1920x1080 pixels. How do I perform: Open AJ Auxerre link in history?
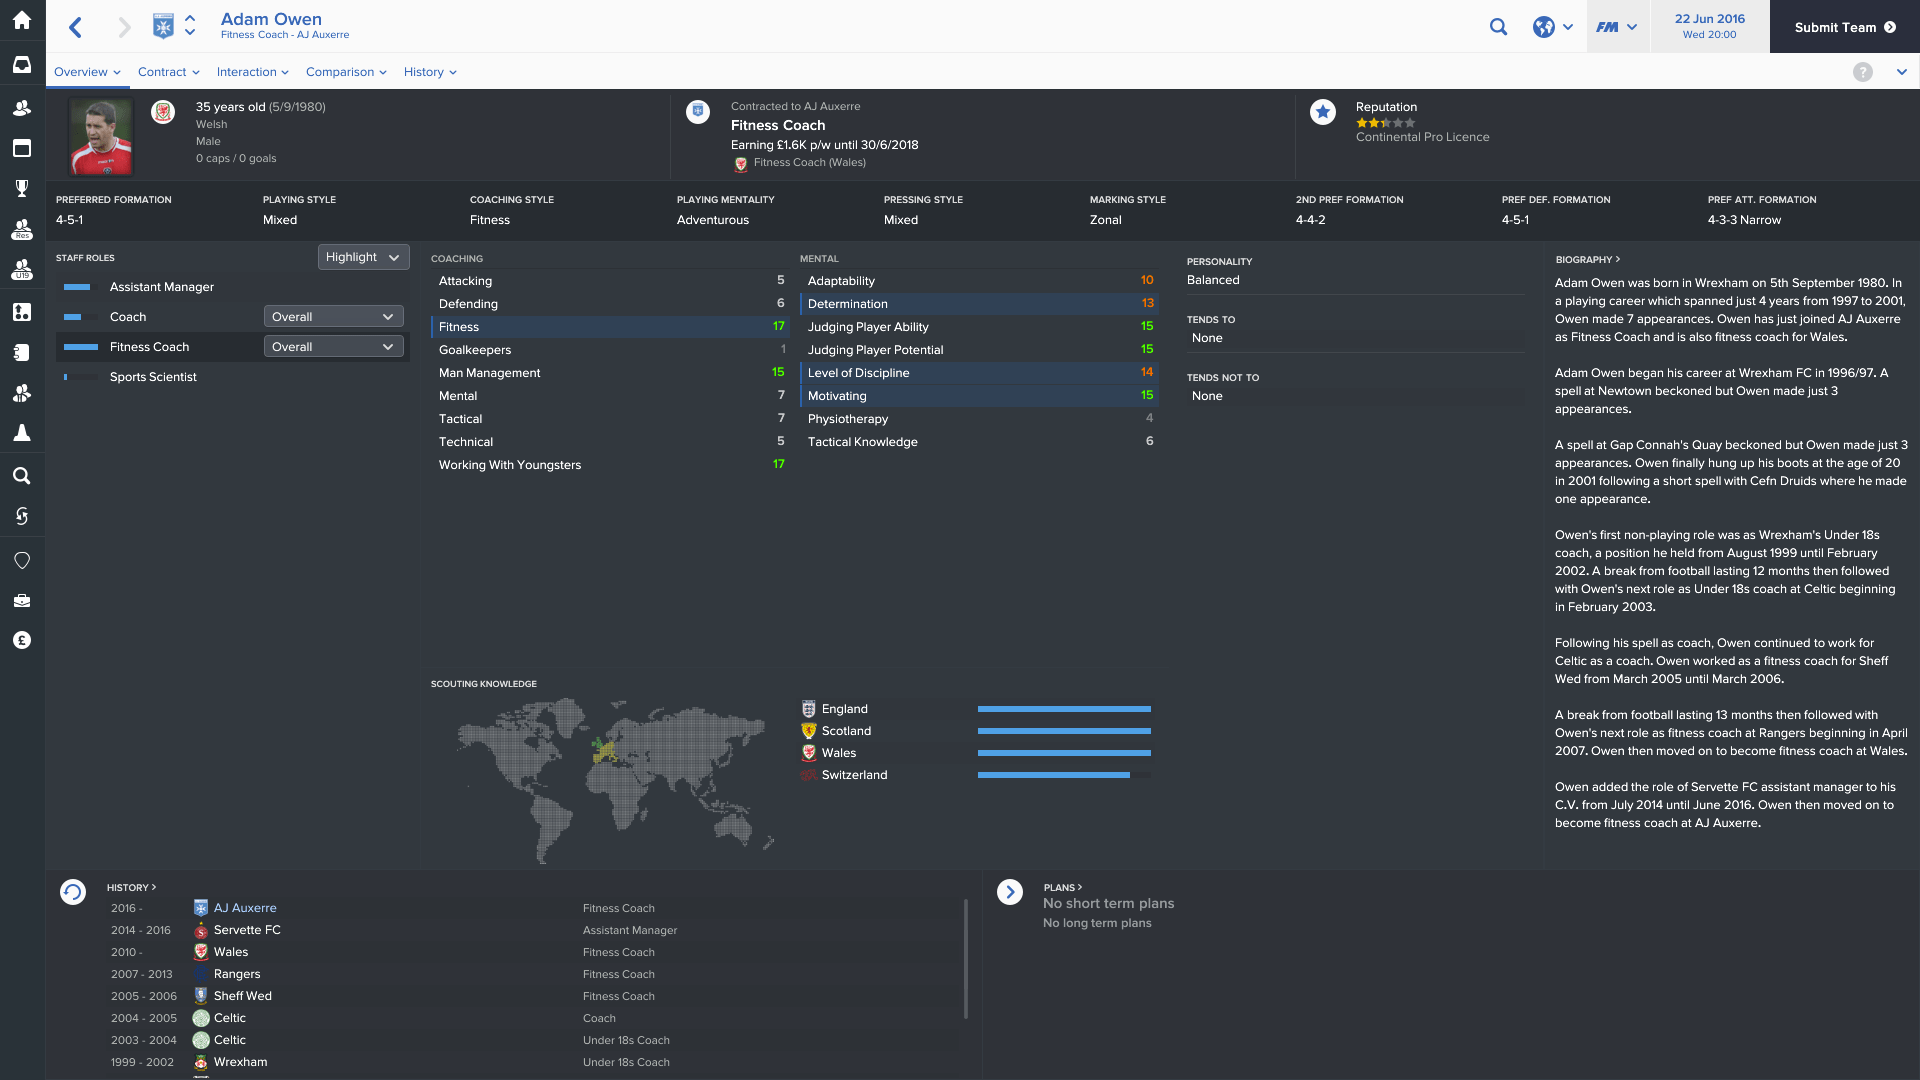[x=245, y=908]
